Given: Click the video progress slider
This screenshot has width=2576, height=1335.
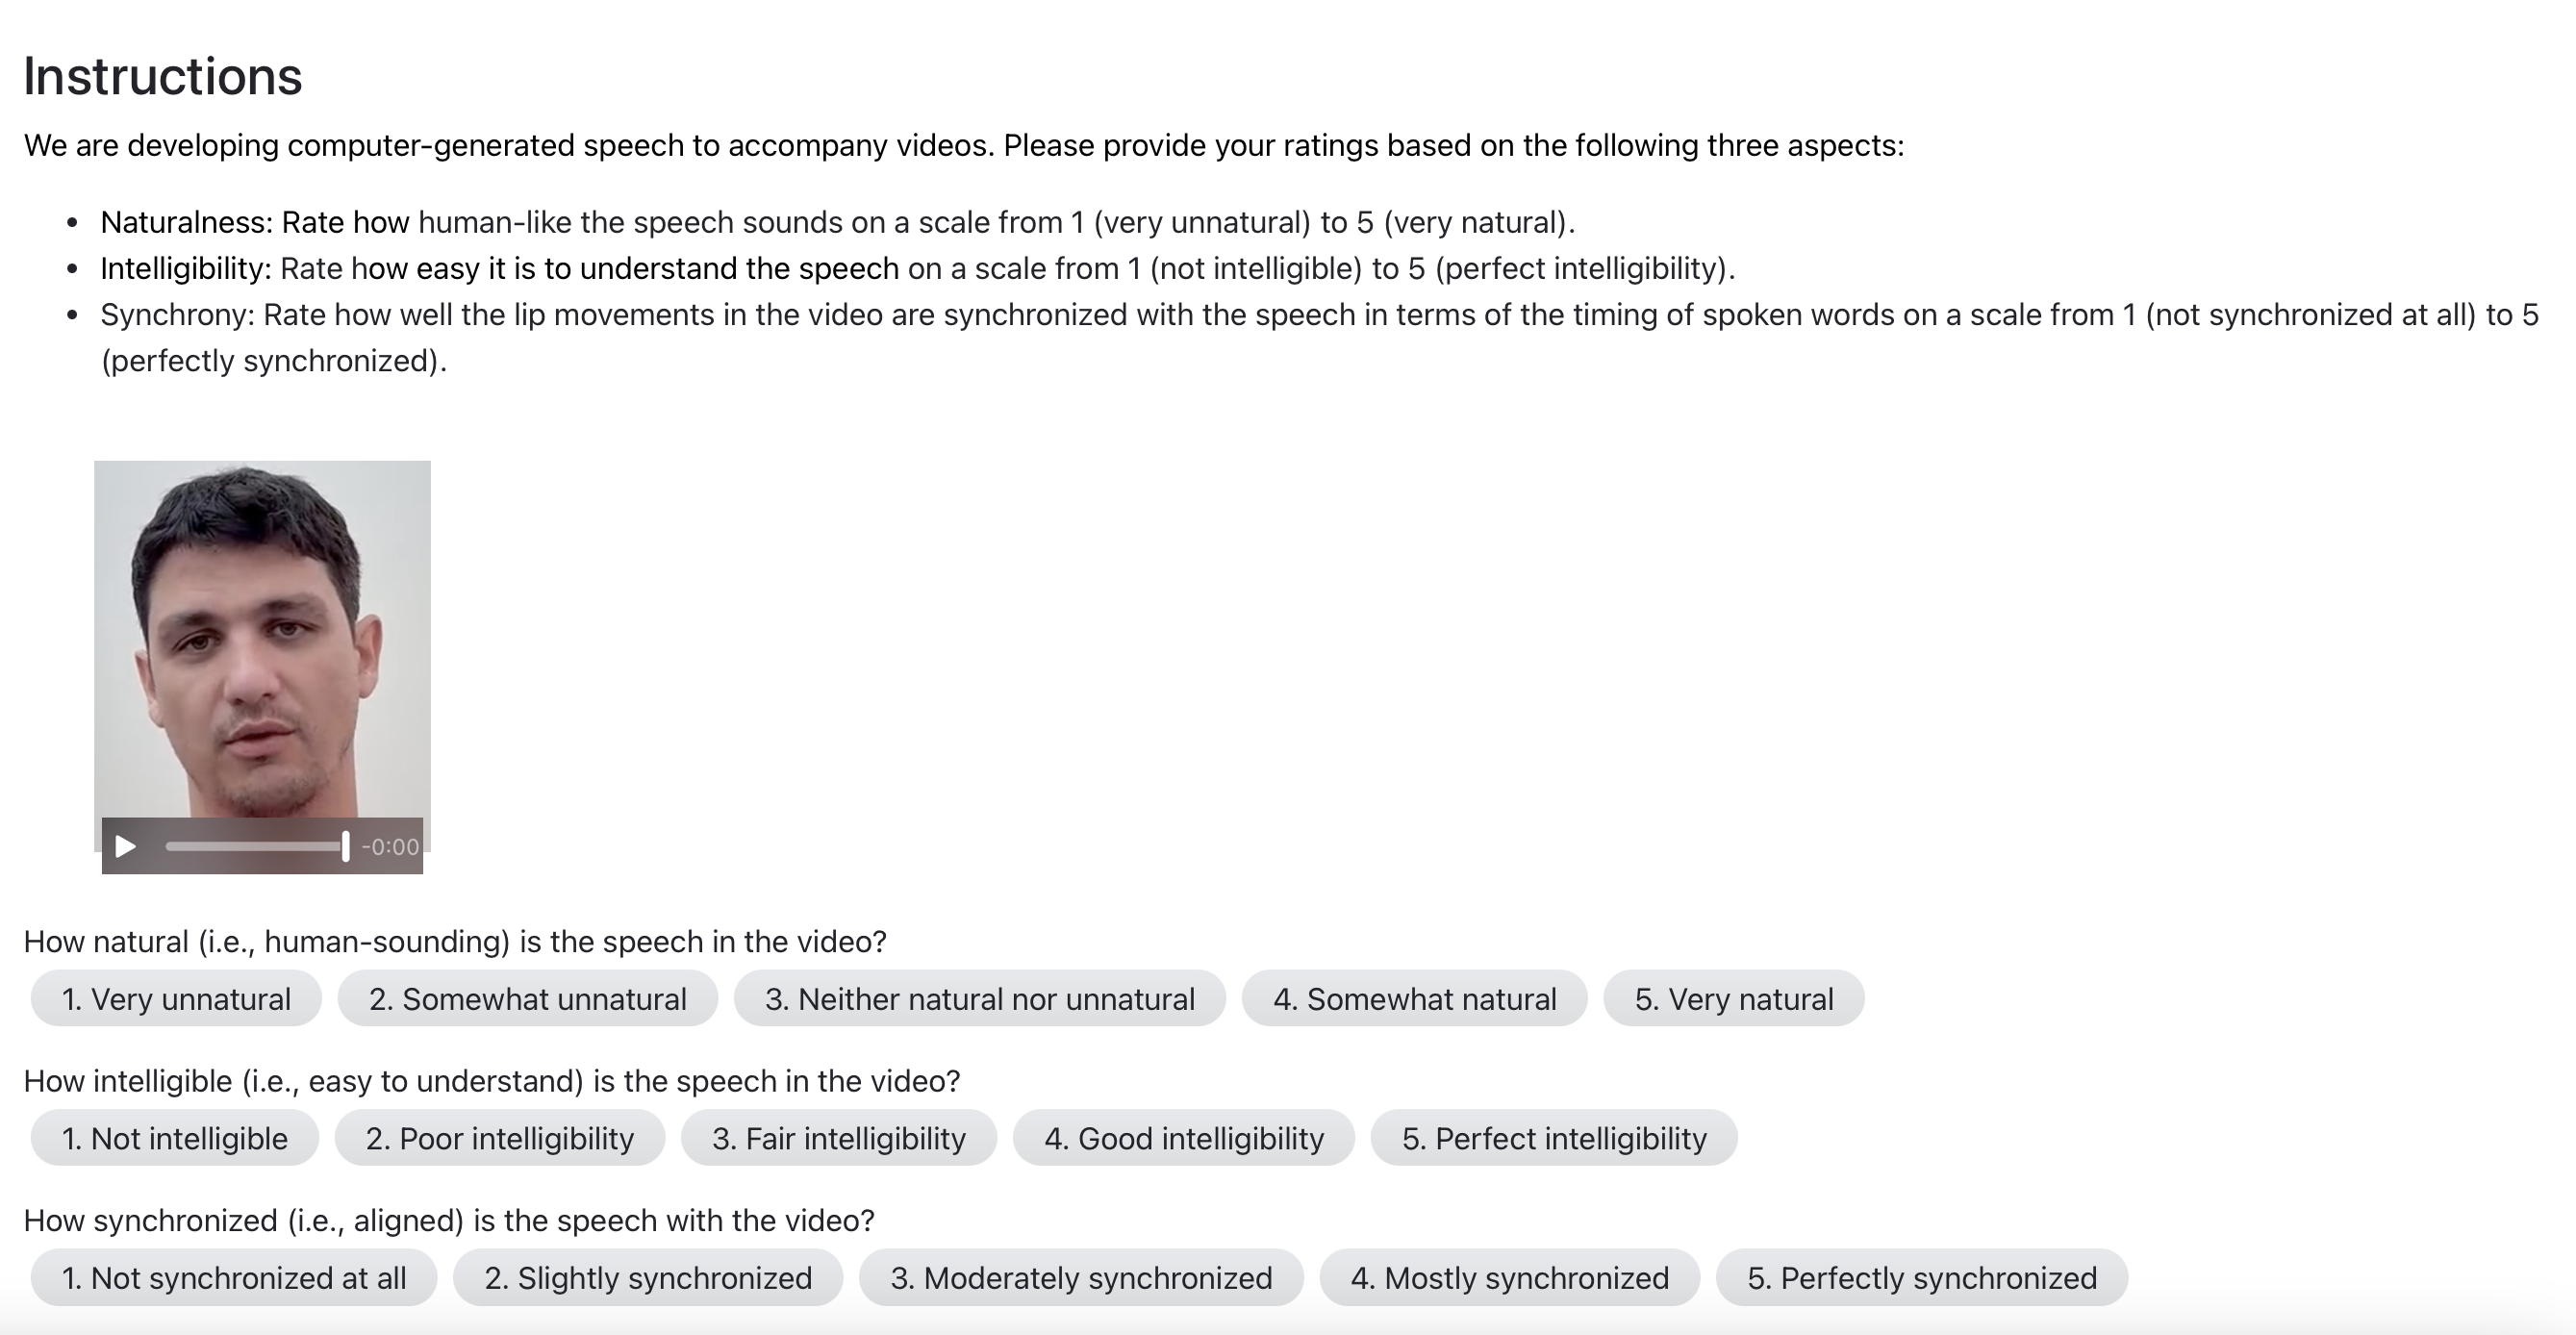Looking at the screenshot, I should coord(256,847).
